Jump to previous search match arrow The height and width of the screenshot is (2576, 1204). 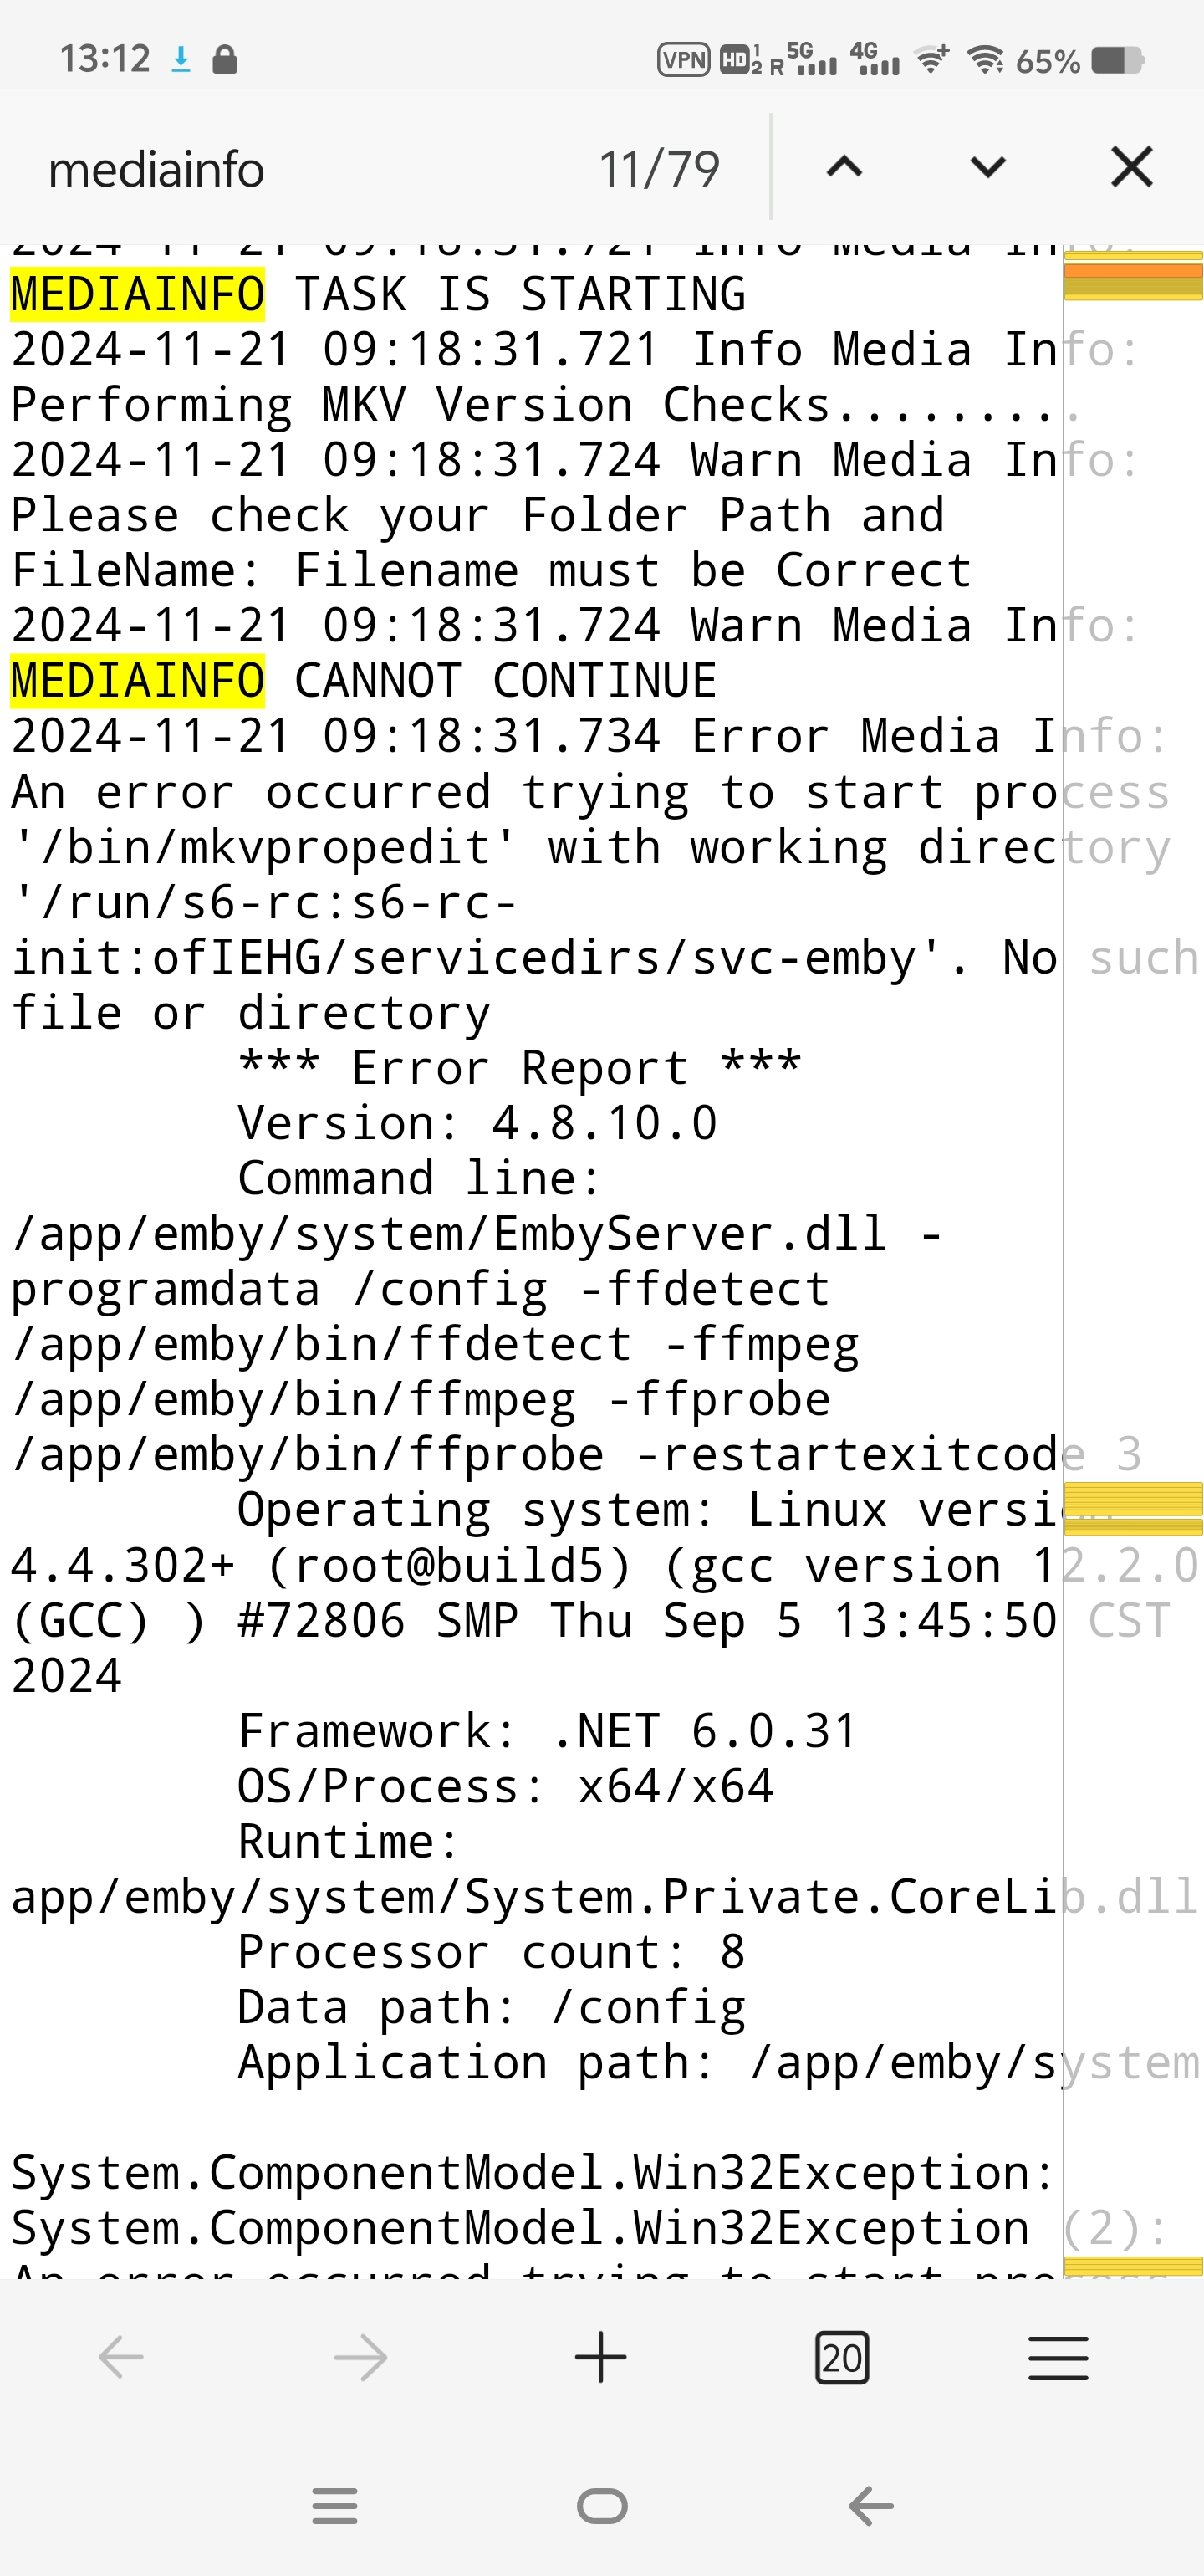[844, 167]
